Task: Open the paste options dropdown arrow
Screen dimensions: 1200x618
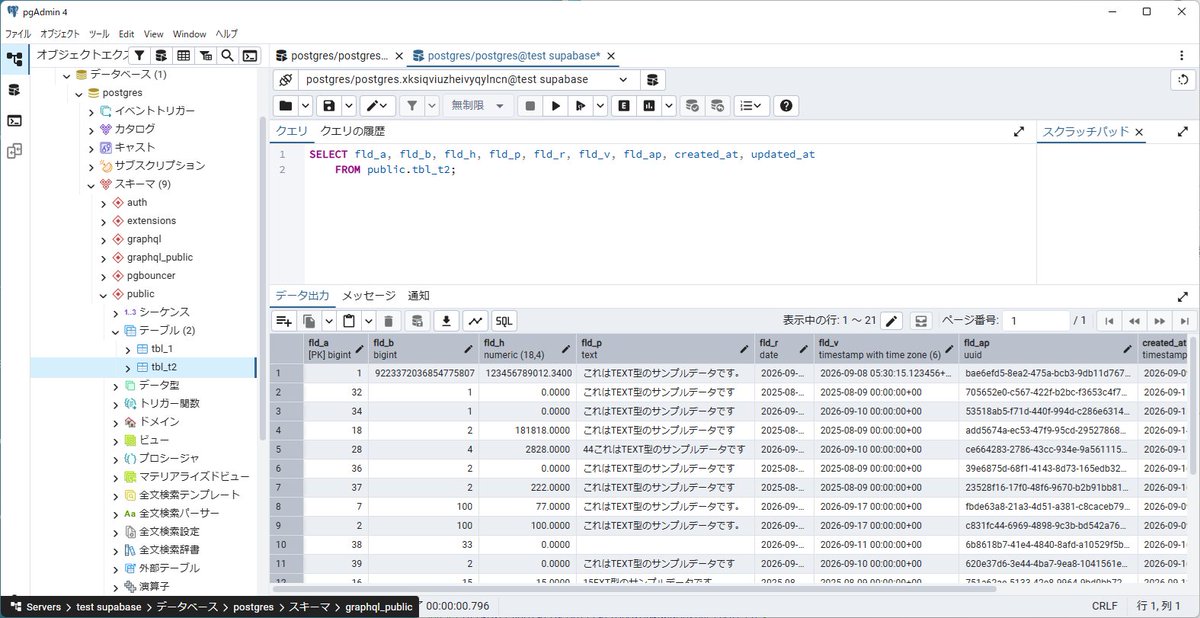Action: click(368, 320)
